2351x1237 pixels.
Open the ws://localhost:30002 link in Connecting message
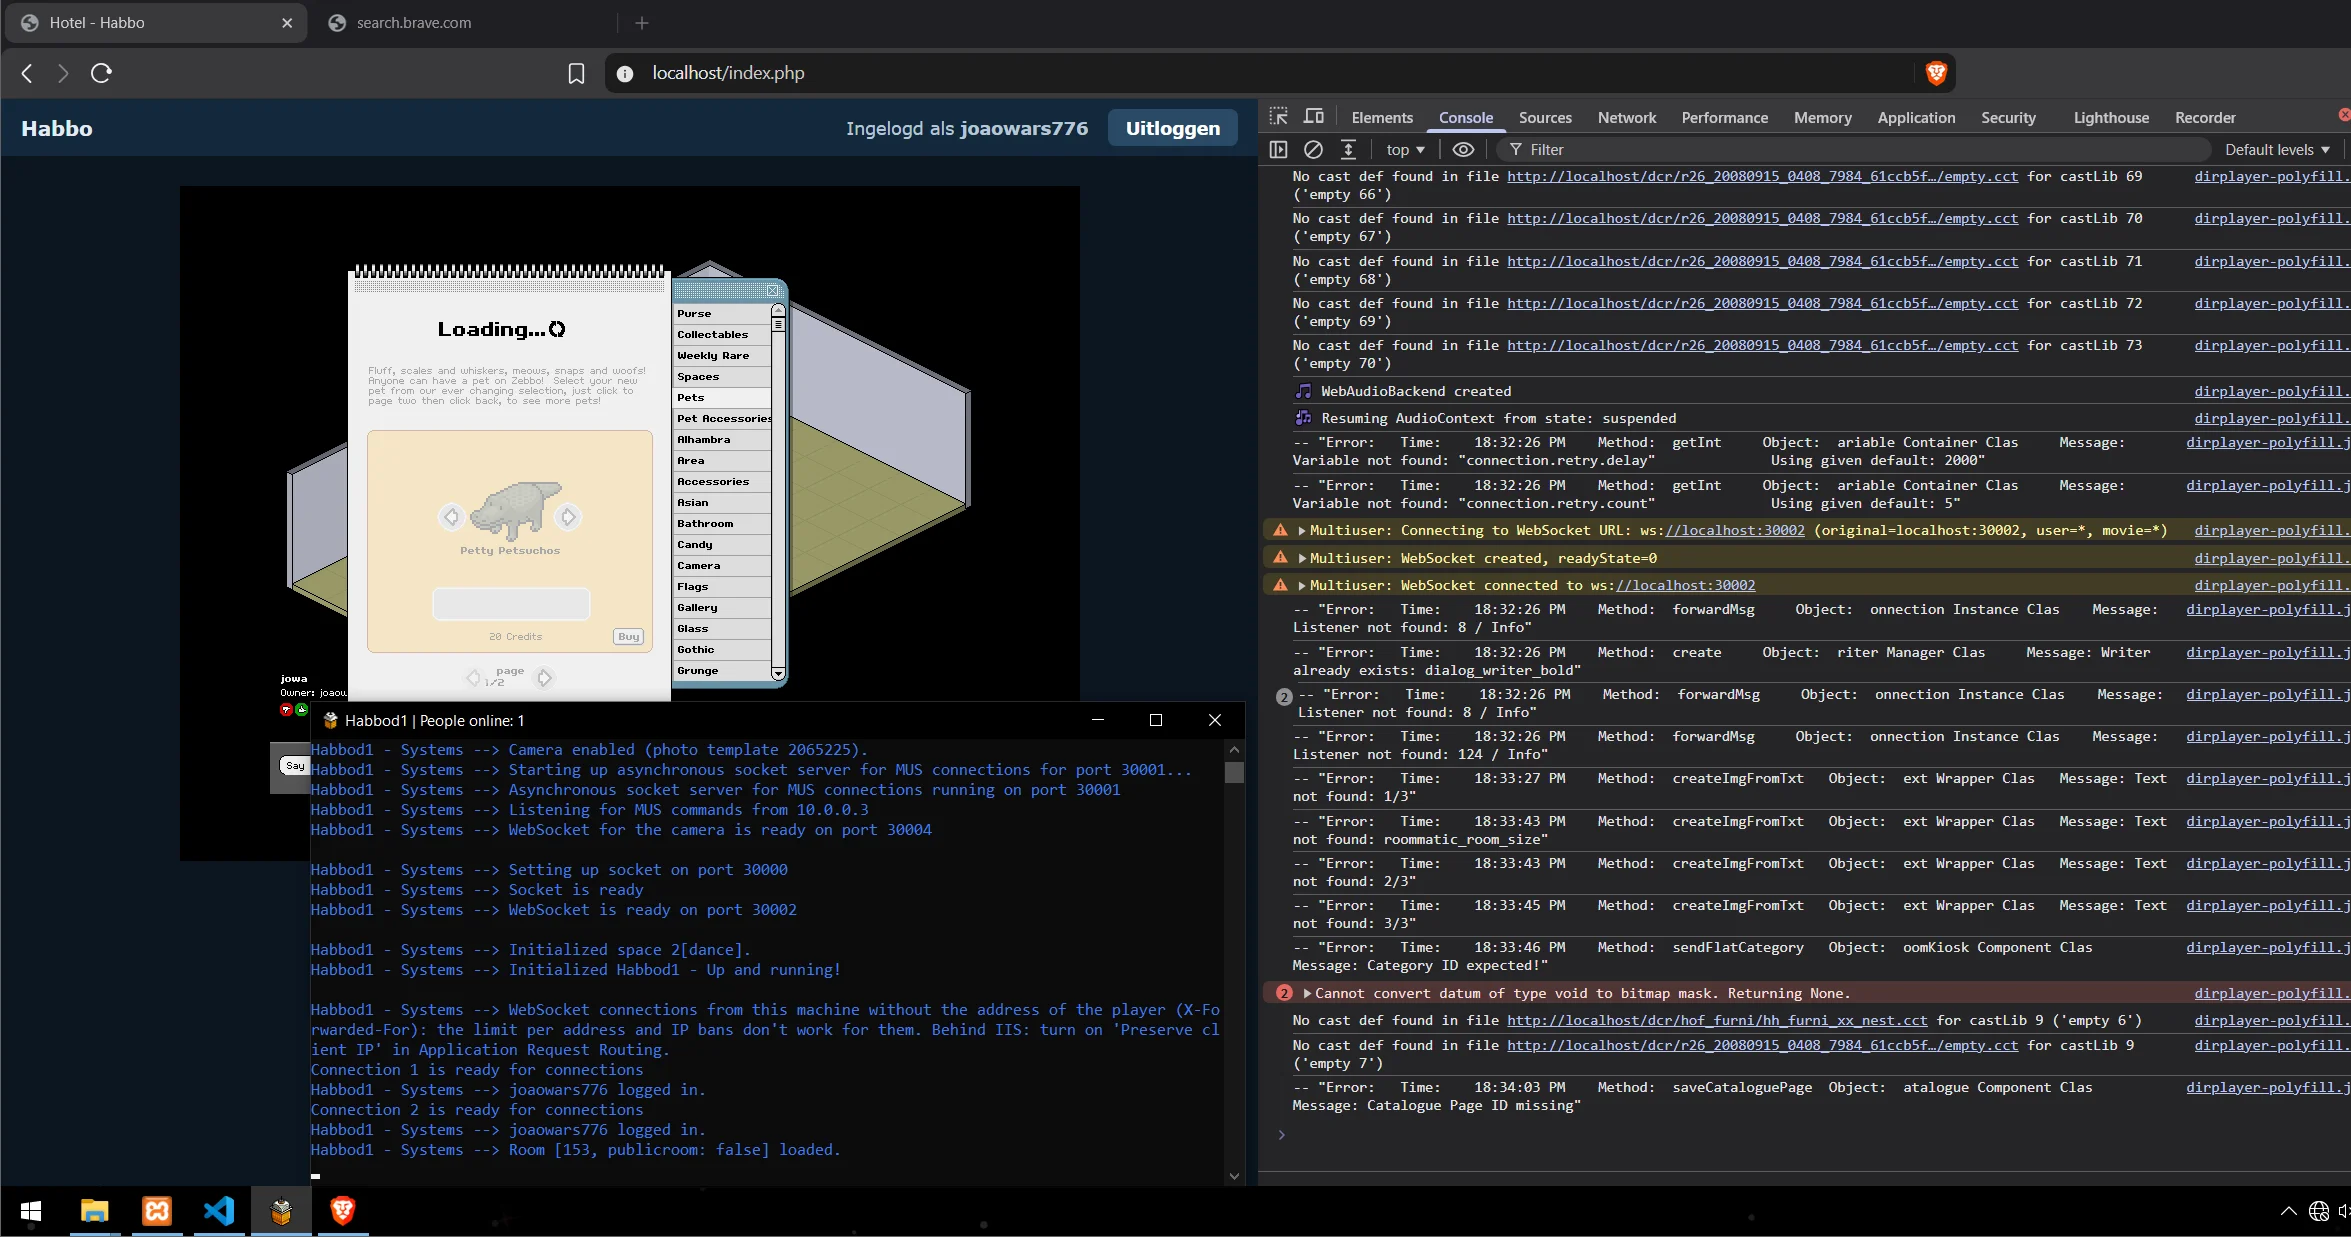click(x=1735, y=530)
